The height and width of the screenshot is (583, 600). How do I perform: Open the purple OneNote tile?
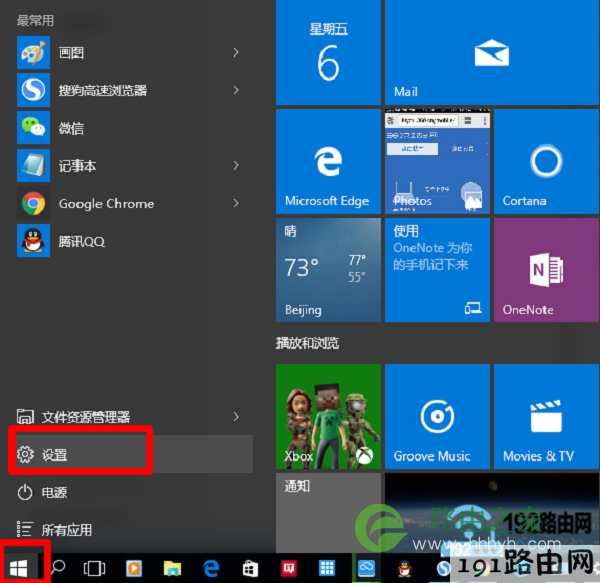tap(546, 270)
